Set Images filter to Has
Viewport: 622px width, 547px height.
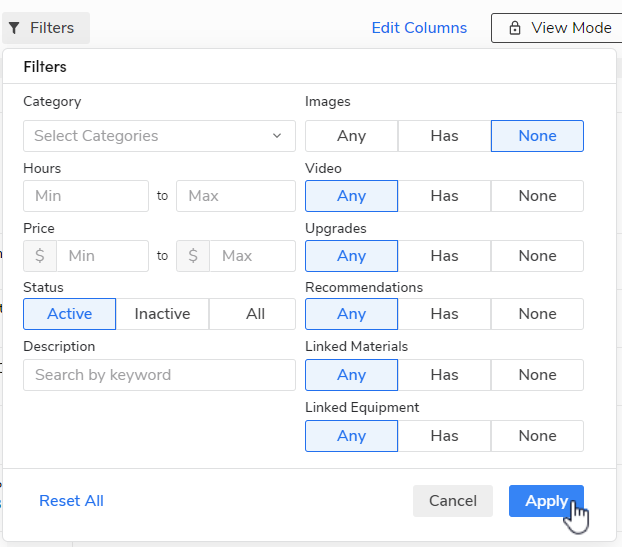444,136
